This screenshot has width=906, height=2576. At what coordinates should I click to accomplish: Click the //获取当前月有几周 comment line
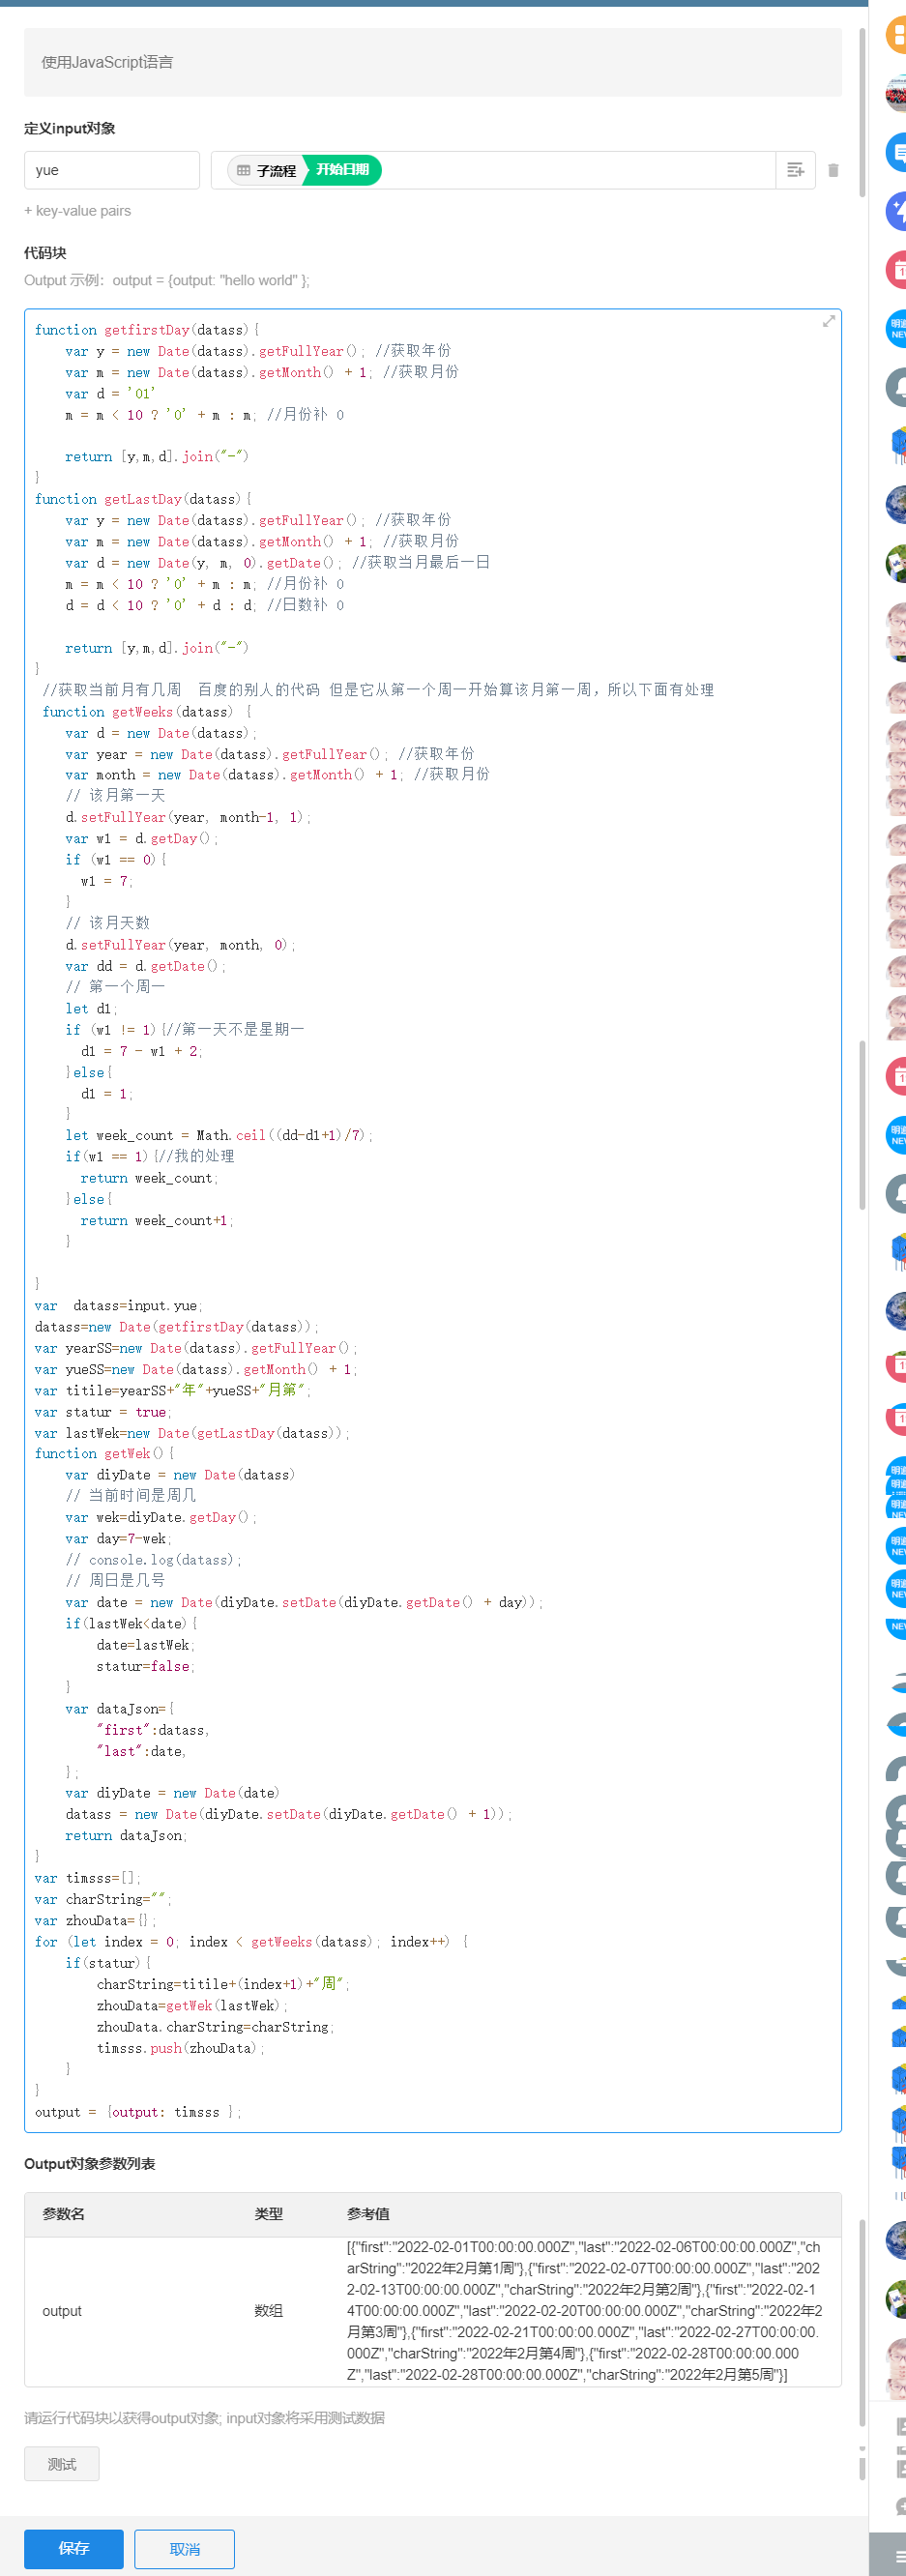[x=378, y=690]
